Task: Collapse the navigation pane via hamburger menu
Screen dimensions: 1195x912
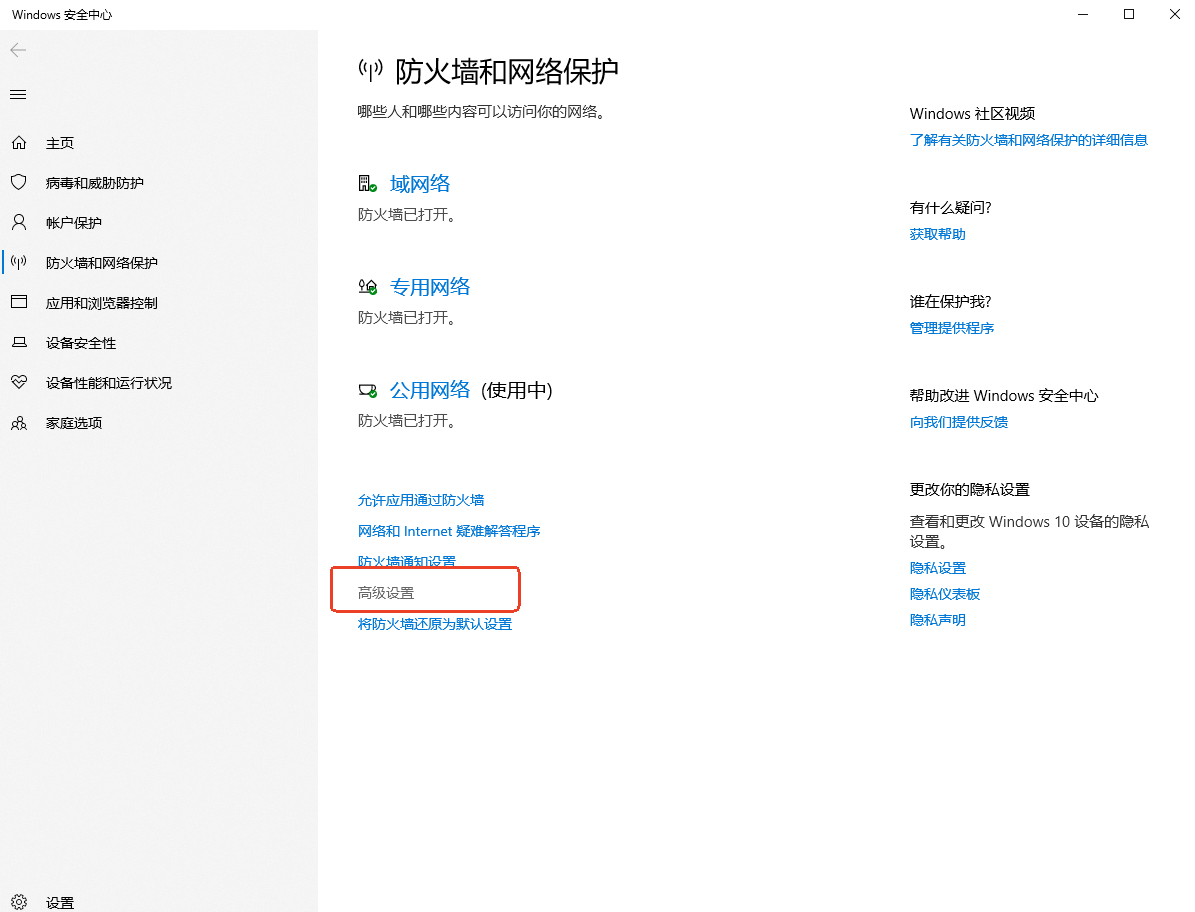Action: tap(18, 94)
